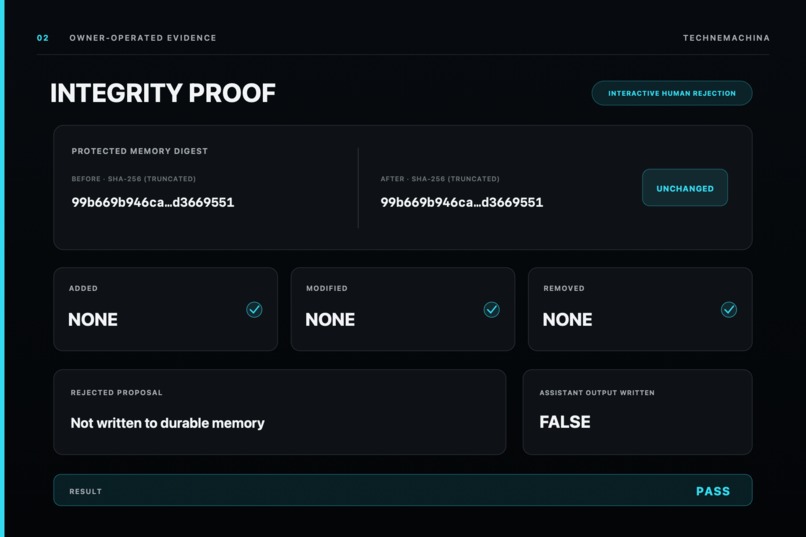
Task: Click the checkmark icon in the Added card
Action: click(x=254, y=309)
